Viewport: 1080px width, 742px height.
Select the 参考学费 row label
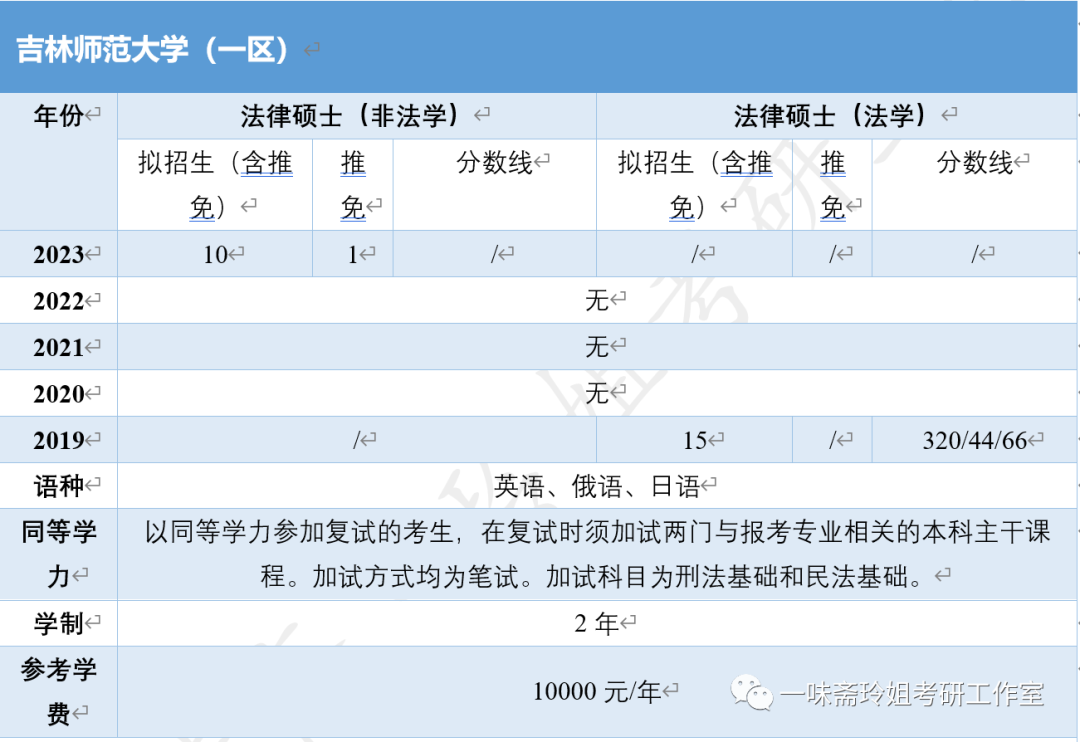tap(59, 692)
